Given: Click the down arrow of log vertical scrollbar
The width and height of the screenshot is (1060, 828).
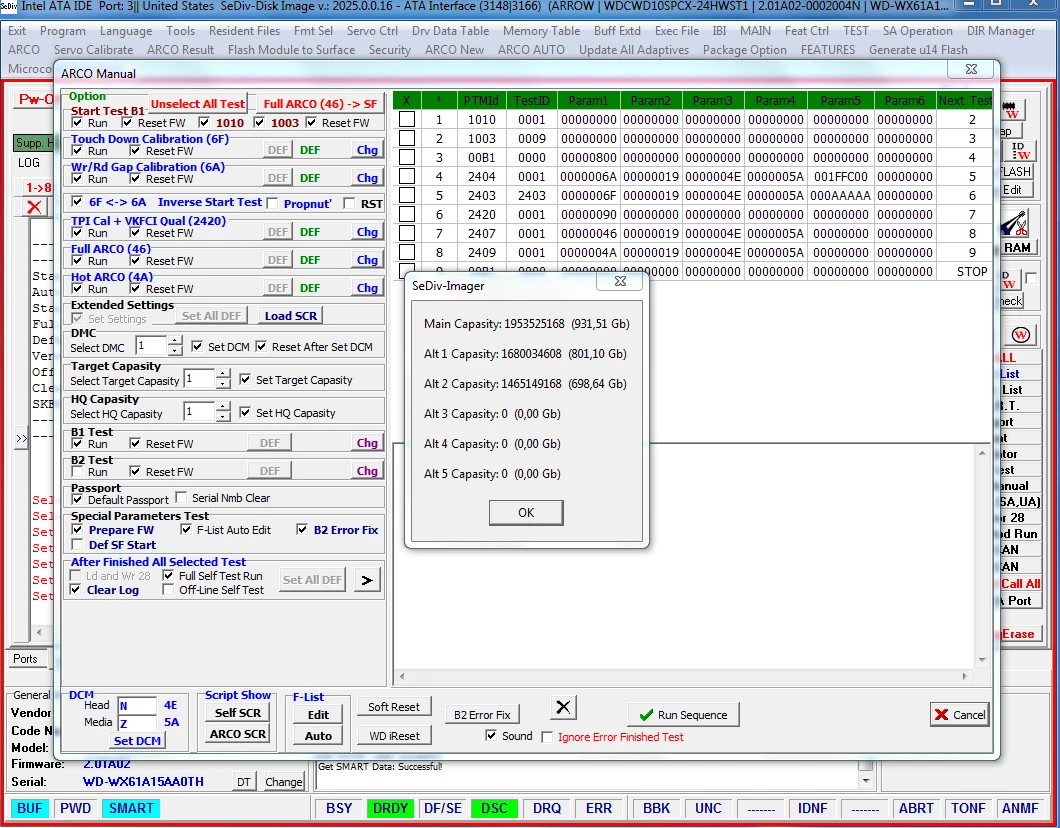Looking at the screenshot, I should tap(982, 660).
